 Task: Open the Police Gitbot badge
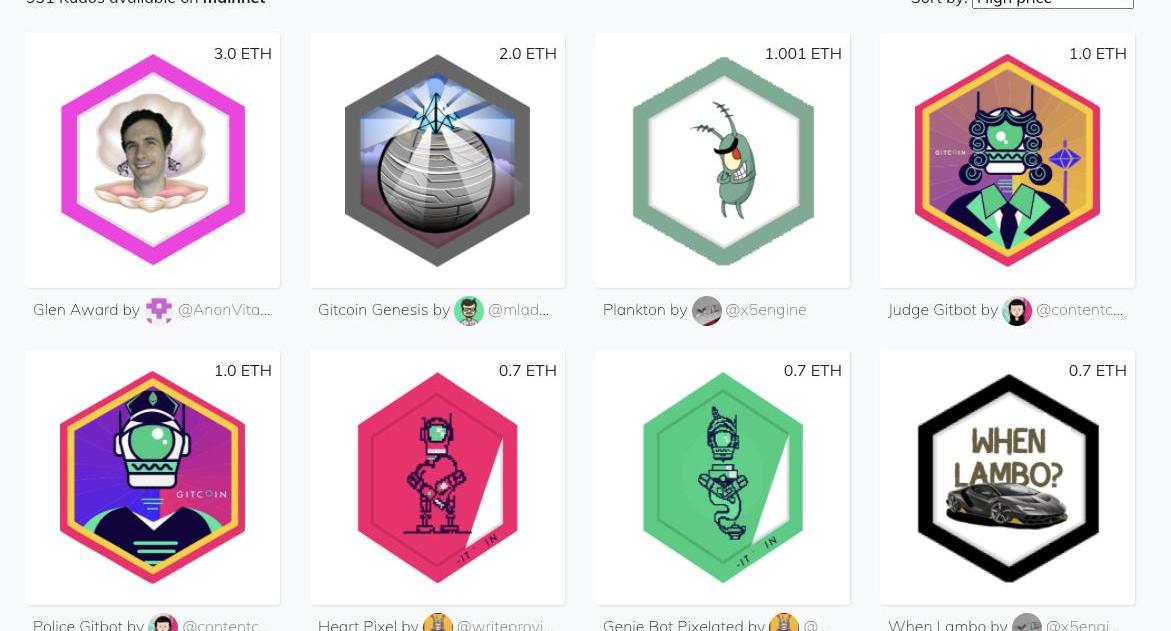153,477
